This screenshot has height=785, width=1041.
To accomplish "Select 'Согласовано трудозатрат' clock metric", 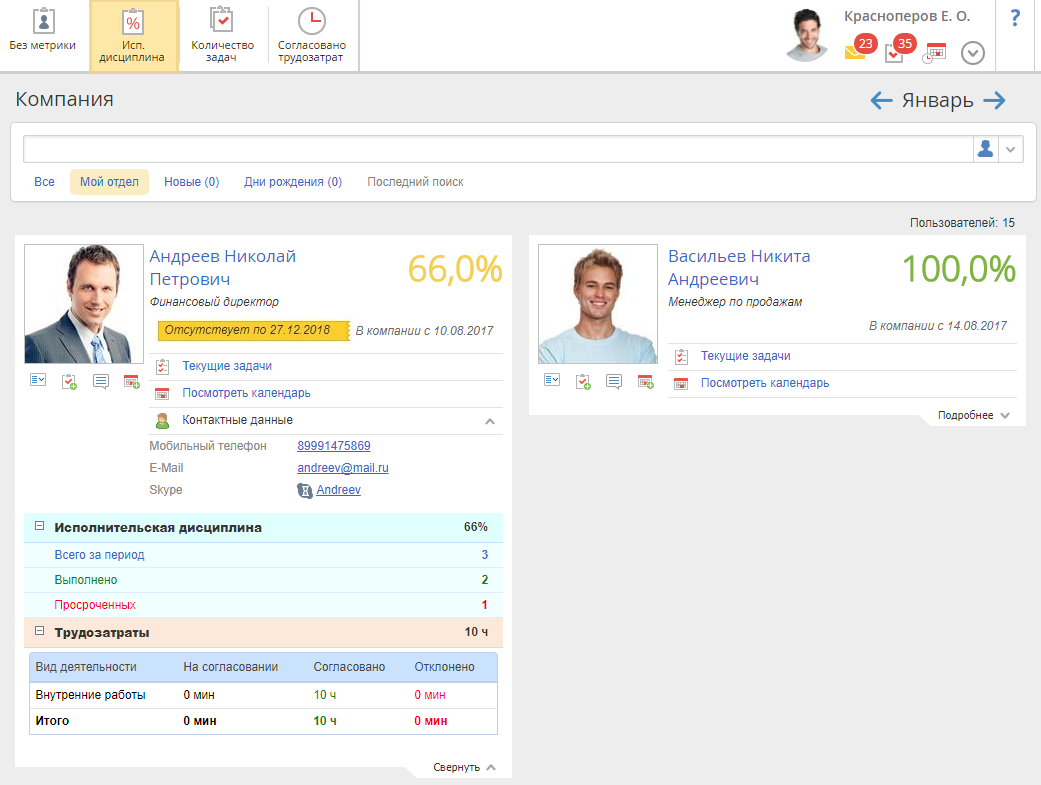I will [311, 22].
